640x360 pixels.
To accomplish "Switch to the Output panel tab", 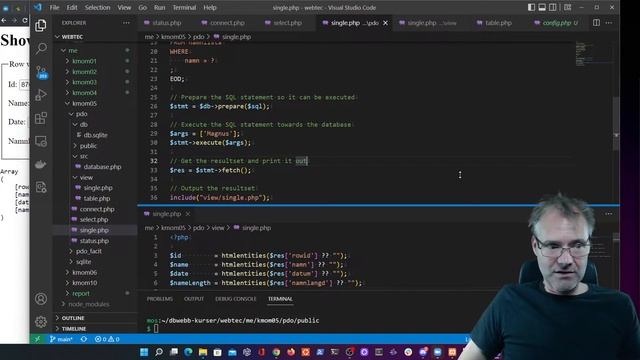I will point(194,299).
